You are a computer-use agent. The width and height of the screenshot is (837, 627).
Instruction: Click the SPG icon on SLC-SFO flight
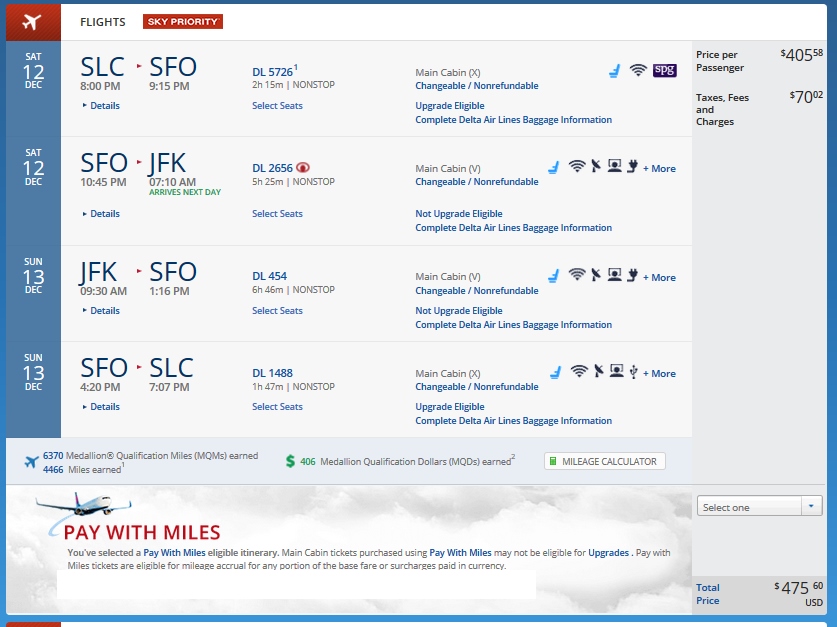665,71
